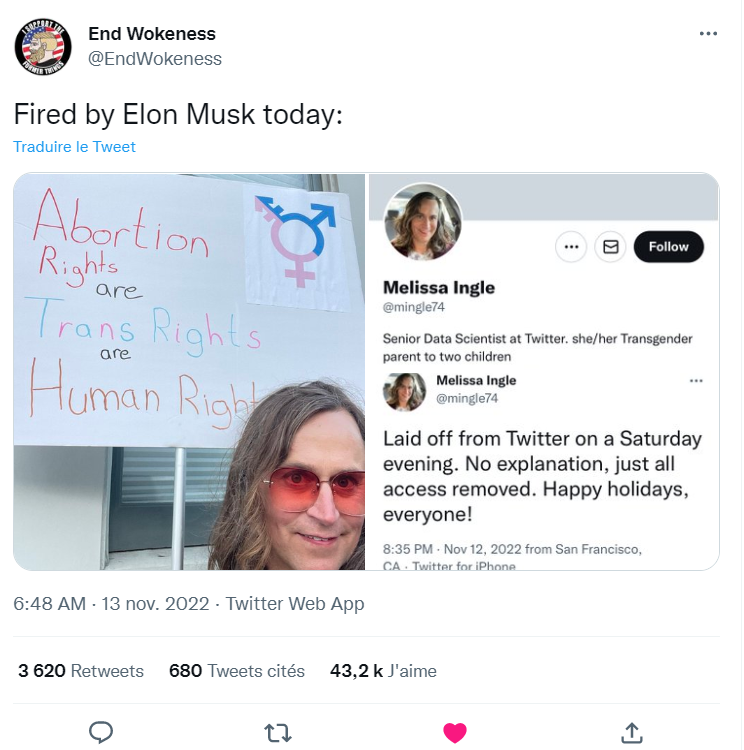Open the tweet's three-dot options menu

(708, 33)
